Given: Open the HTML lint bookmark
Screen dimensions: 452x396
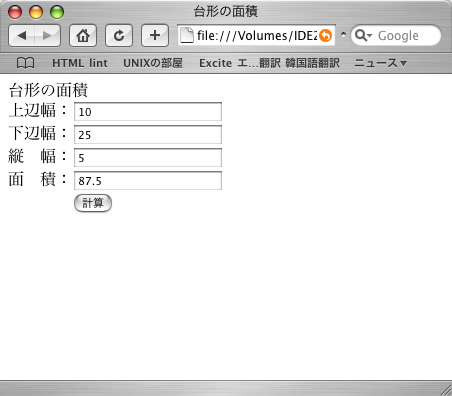Looking at the screenshot, I should (80, 63).
